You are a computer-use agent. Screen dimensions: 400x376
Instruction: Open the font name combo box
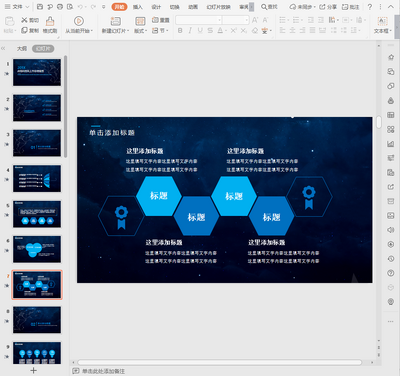(x=199, y=20)
